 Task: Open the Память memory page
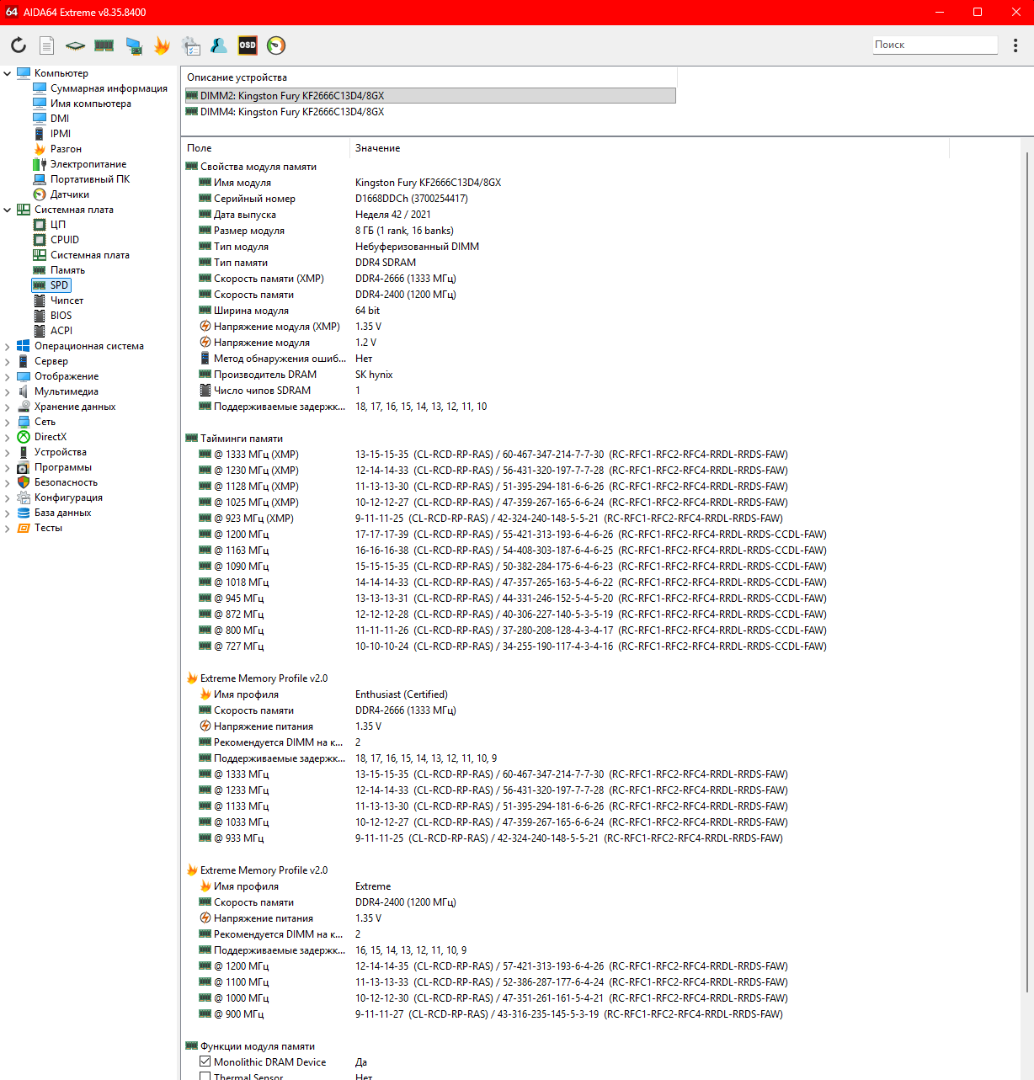68,270
